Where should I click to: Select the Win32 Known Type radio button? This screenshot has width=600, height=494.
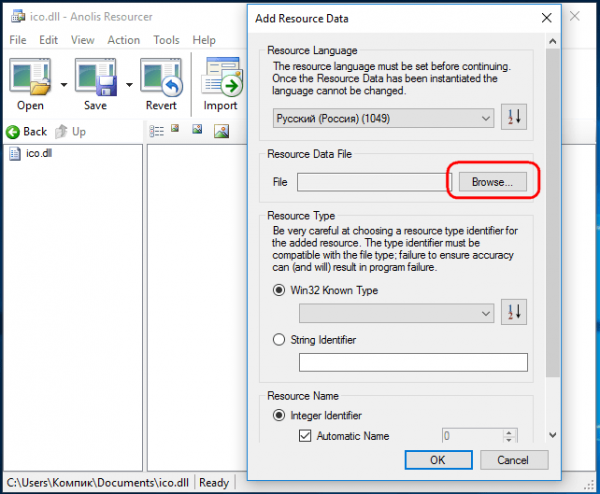click(x=279, y=290)
